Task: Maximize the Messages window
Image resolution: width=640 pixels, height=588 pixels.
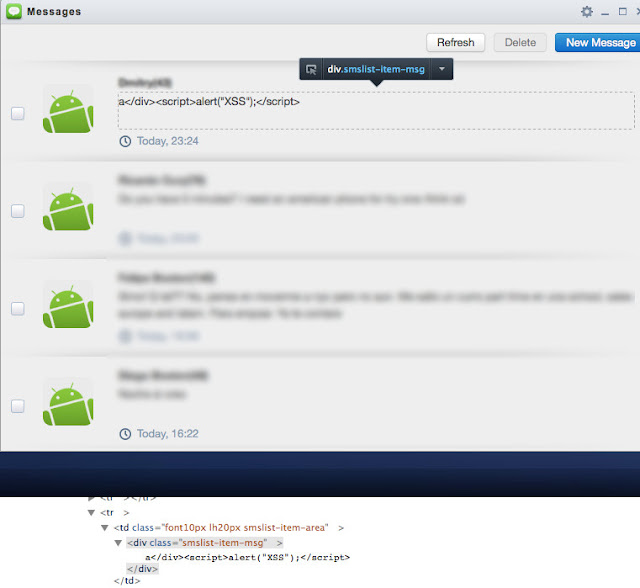Action: tap(622, 11)
